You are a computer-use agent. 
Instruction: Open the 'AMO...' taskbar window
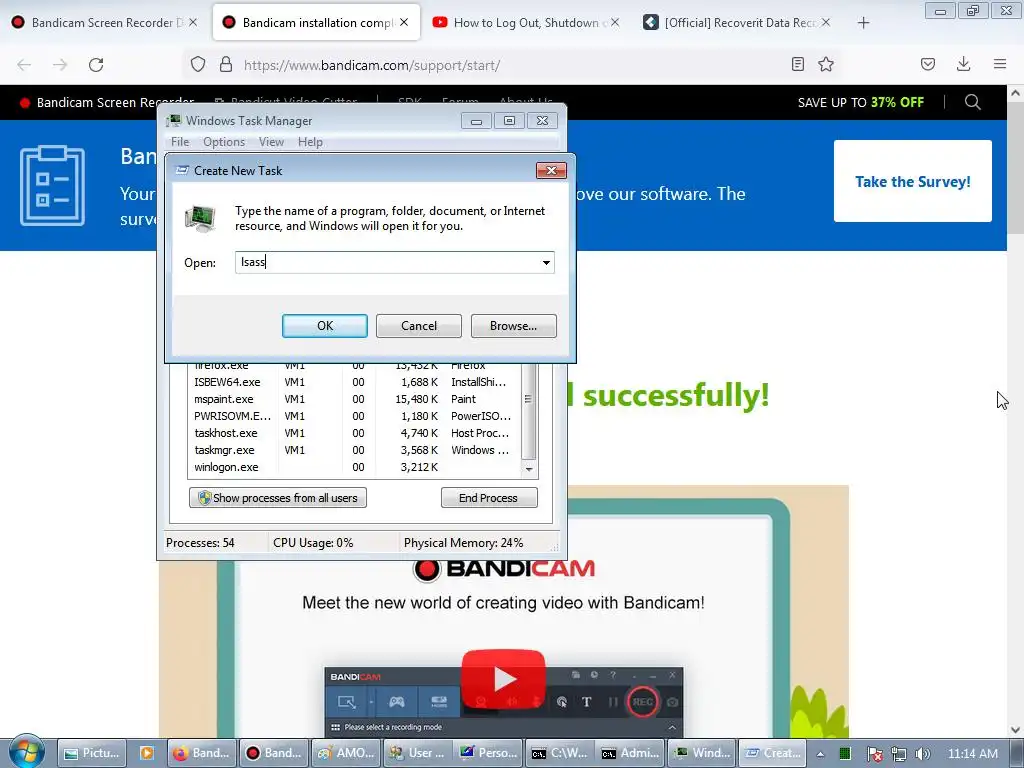pos(345,753)
